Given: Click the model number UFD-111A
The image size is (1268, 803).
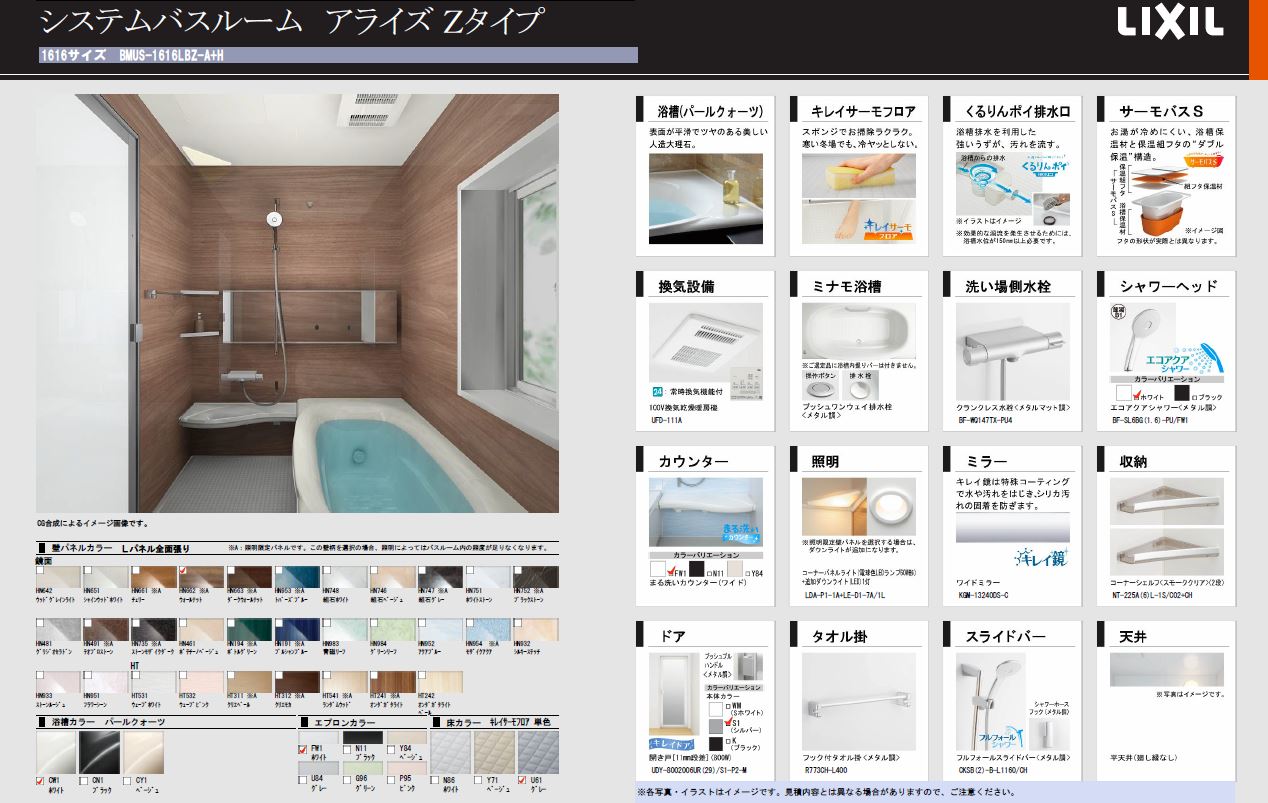Looking at the screenshot, I should (666, 421).
